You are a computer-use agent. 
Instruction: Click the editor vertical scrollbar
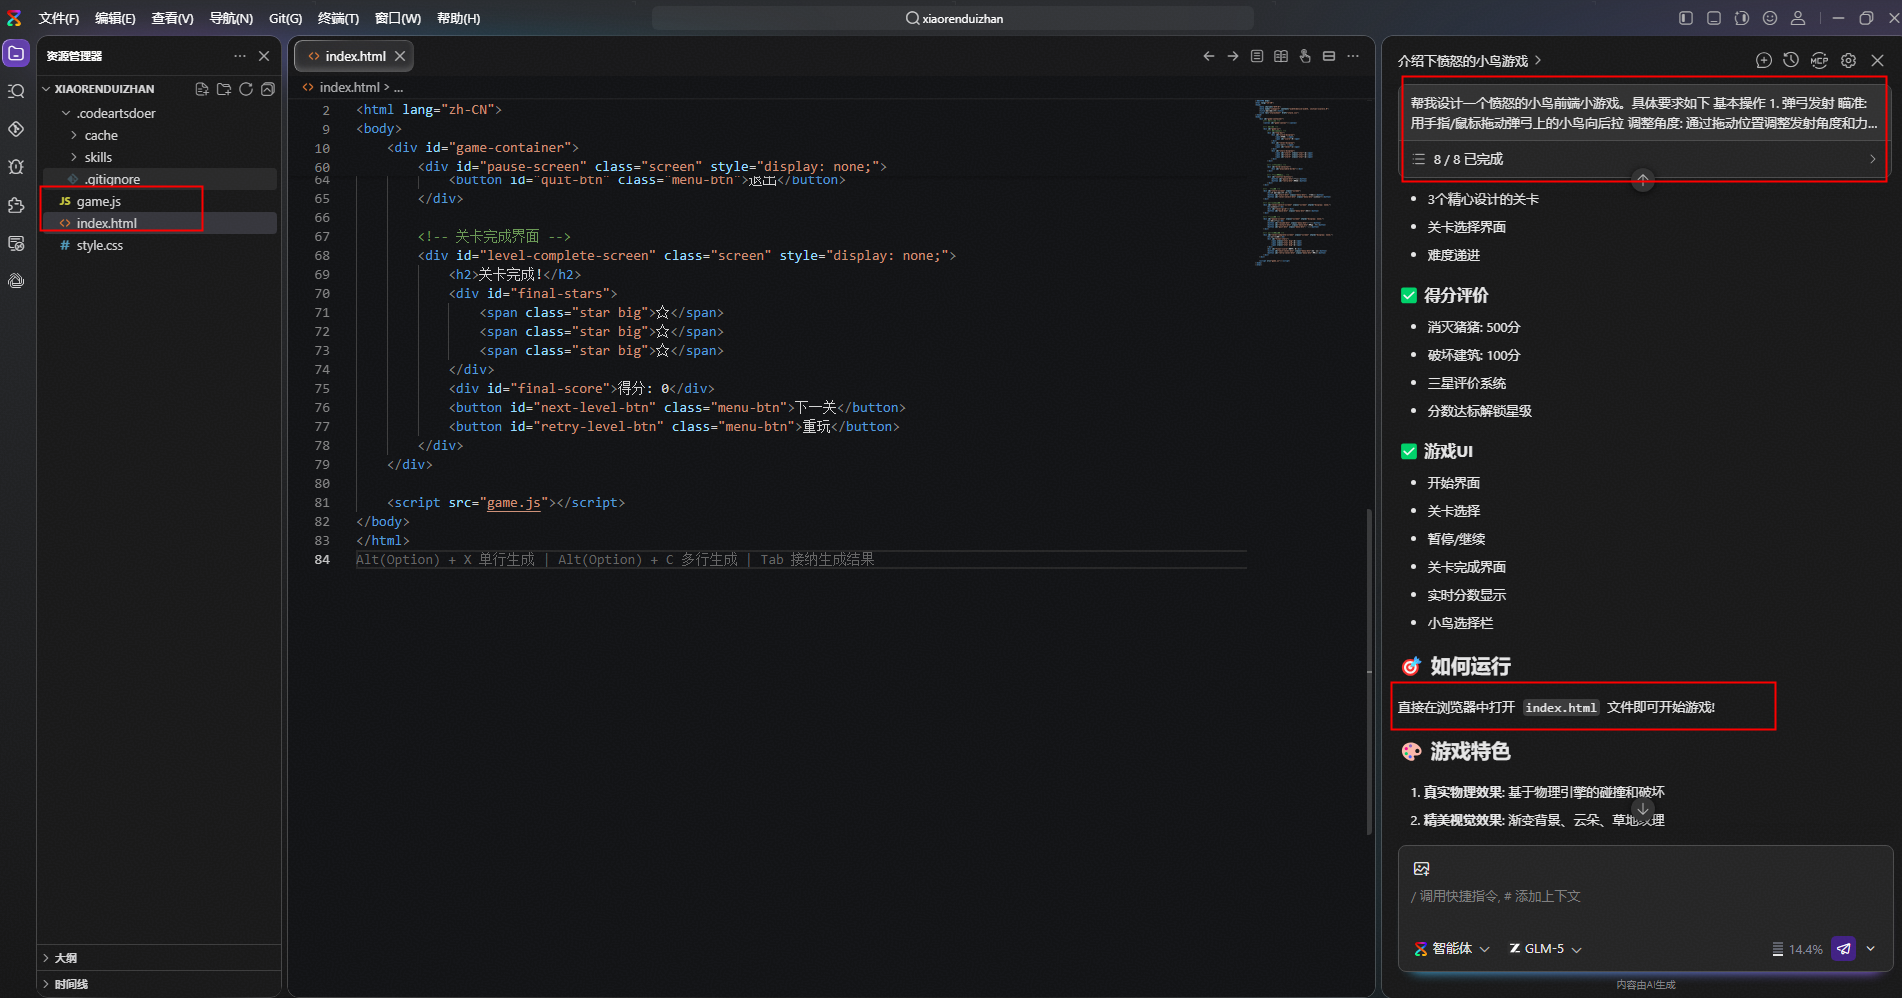tap(1369, 670)
